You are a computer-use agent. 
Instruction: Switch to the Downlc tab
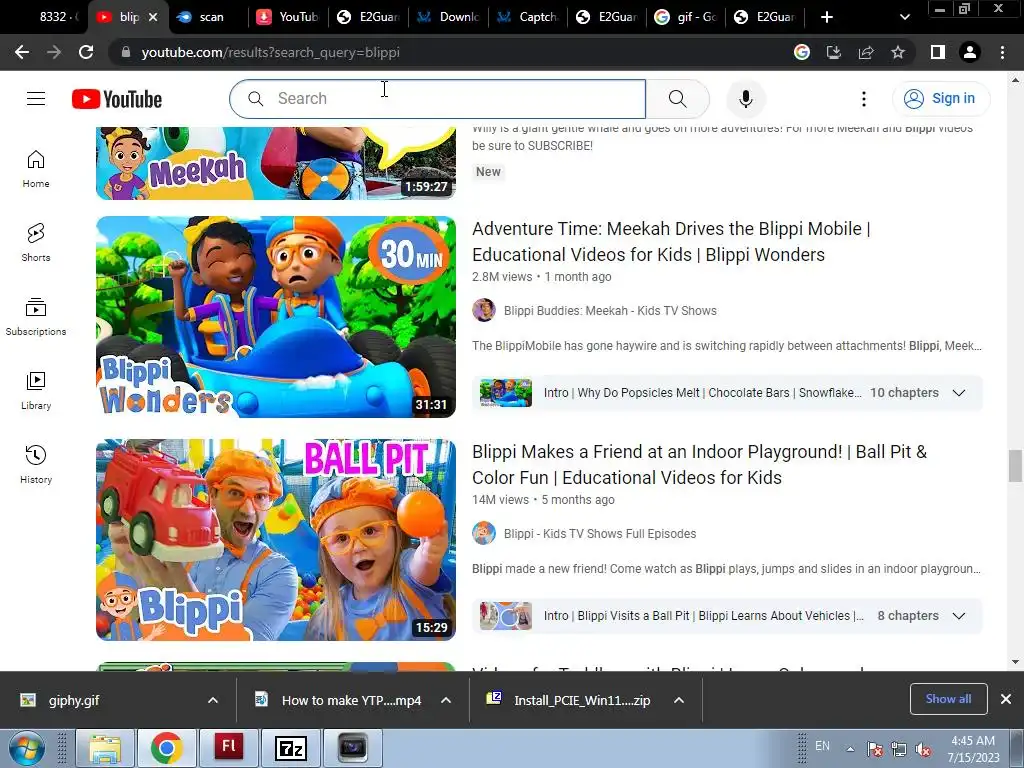click(449, 17)
